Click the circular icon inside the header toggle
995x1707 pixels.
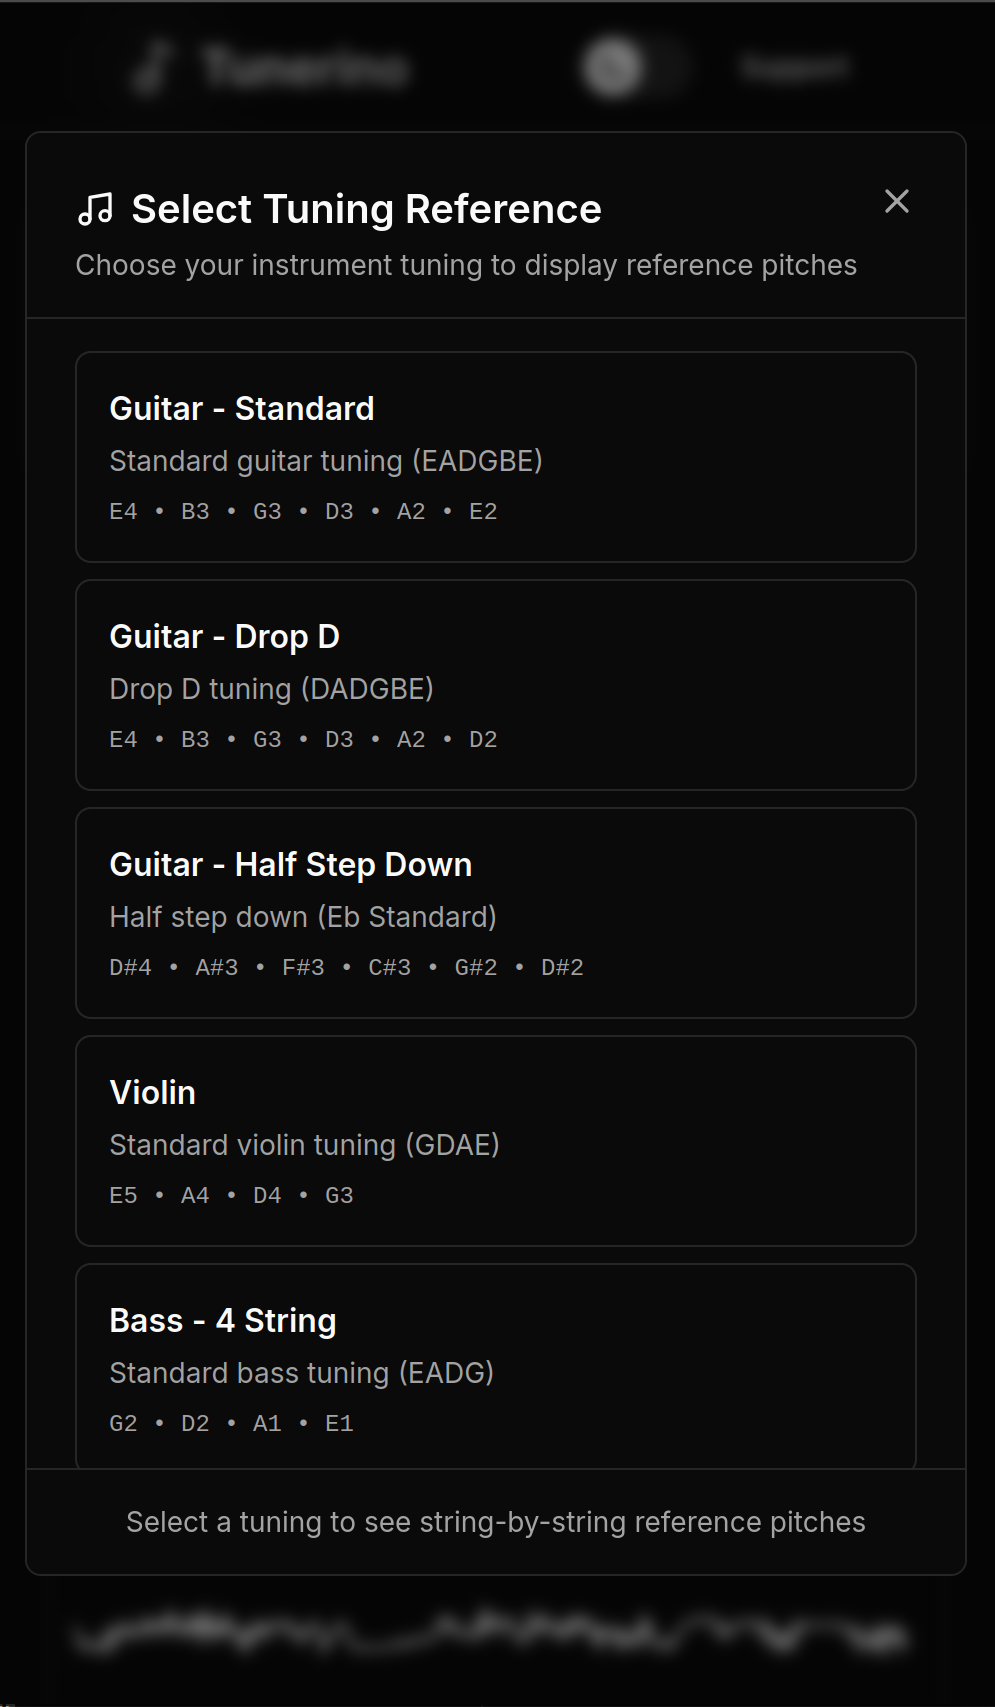[x=611, y=66]
